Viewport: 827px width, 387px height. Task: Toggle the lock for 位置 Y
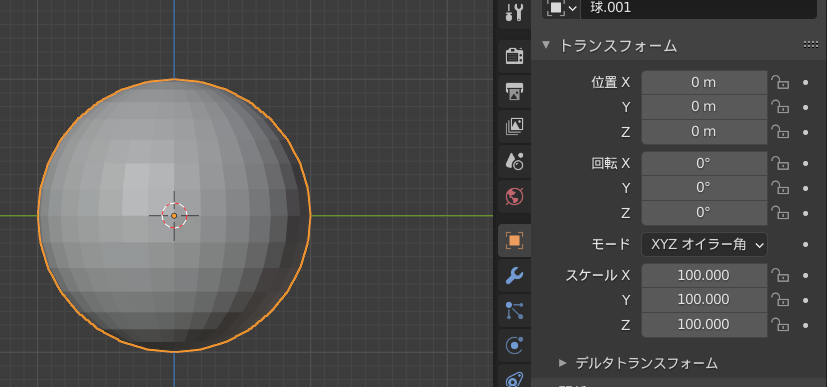click(x=780, y=107)
